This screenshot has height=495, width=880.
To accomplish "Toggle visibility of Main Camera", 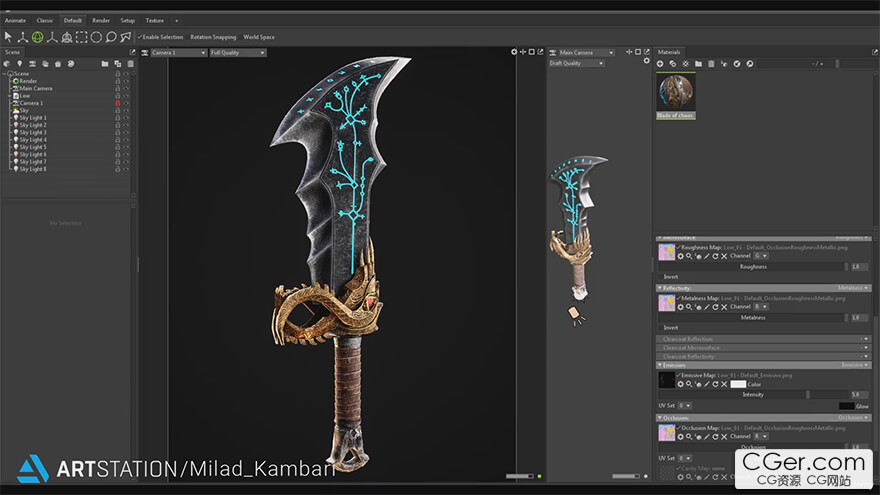I will pos(126,89).
